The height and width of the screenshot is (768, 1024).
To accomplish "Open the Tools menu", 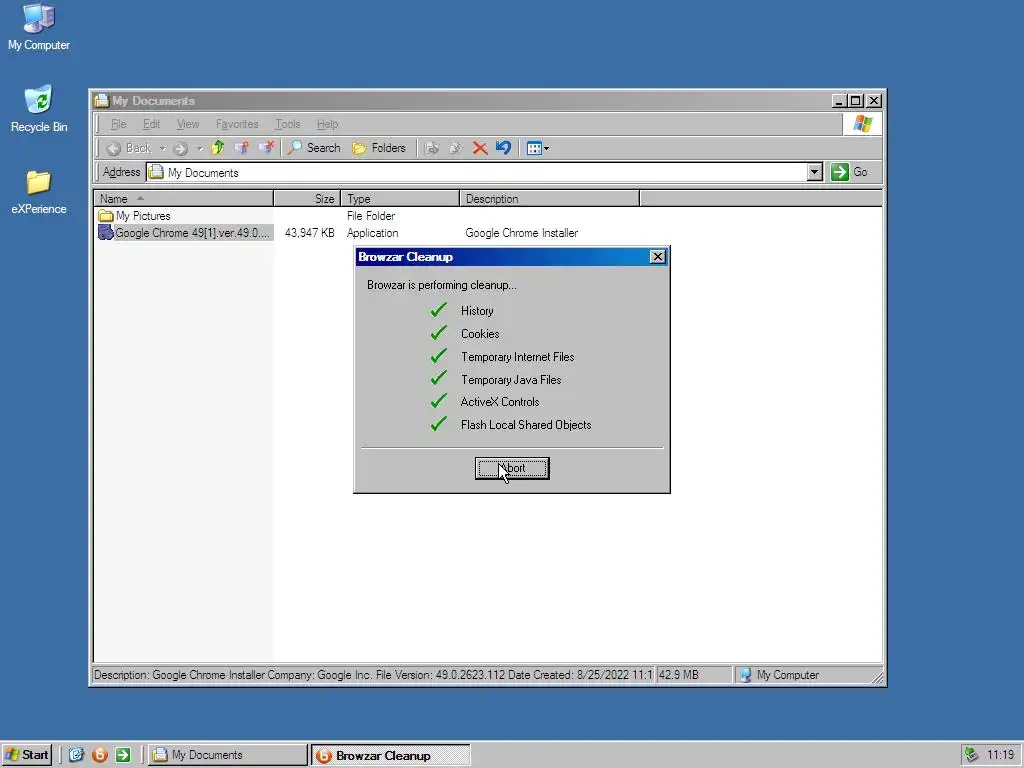I will [x=287, y=124].
